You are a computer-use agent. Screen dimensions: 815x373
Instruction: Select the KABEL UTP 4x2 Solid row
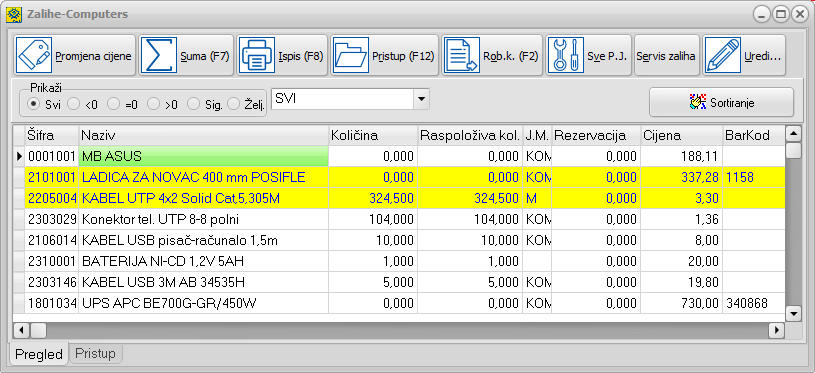point(399,198)
